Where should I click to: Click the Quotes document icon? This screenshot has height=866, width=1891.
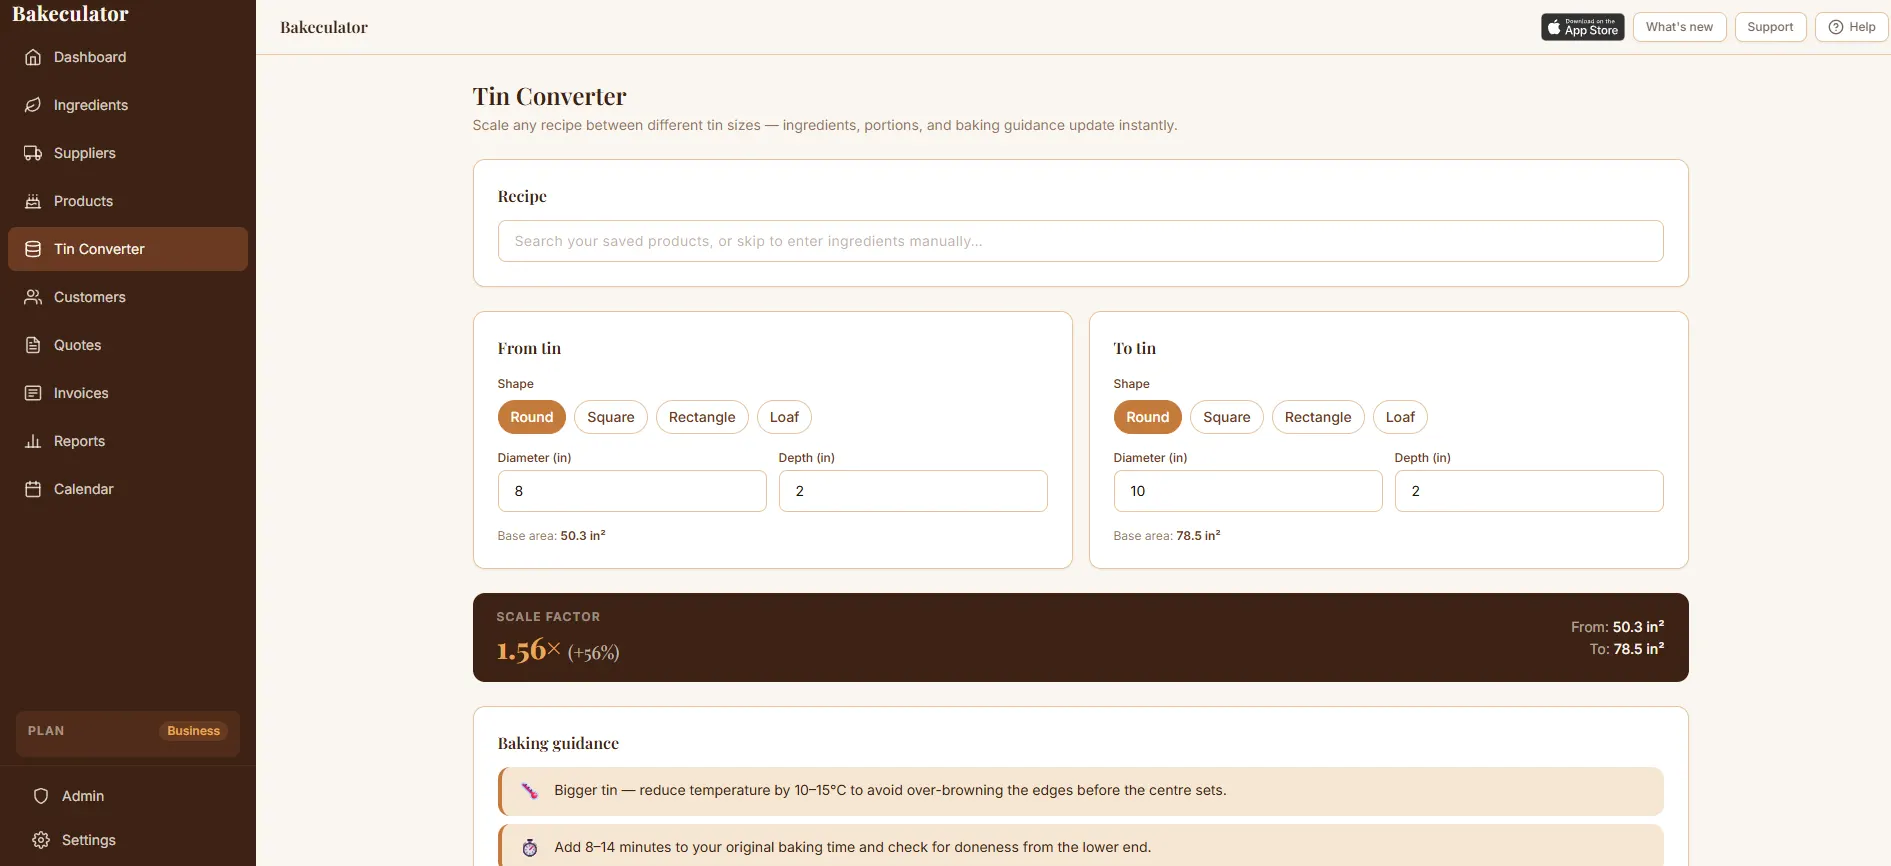[x=33, y=345]
